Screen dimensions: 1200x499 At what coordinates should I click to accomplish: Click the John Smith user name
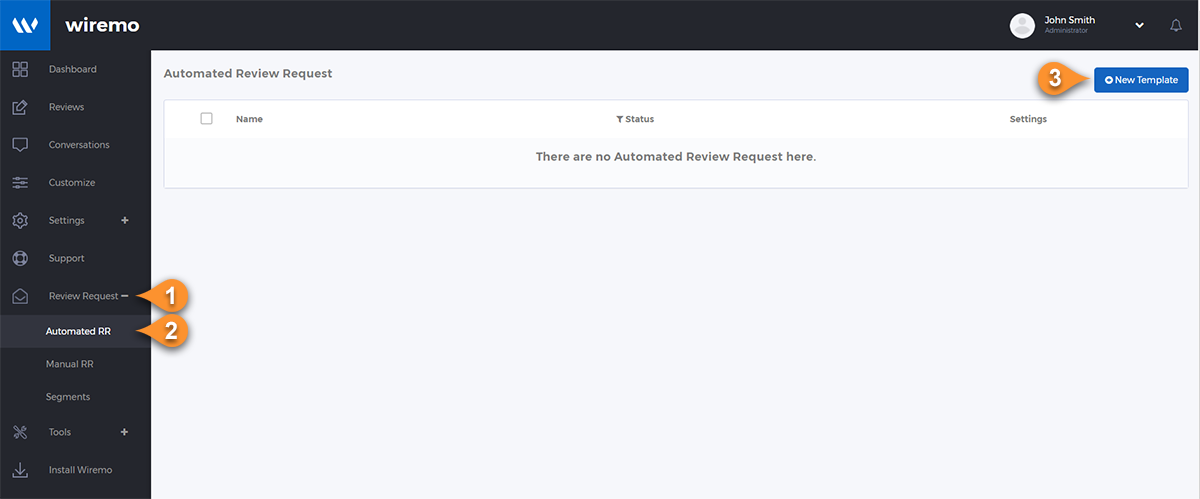1070,20
